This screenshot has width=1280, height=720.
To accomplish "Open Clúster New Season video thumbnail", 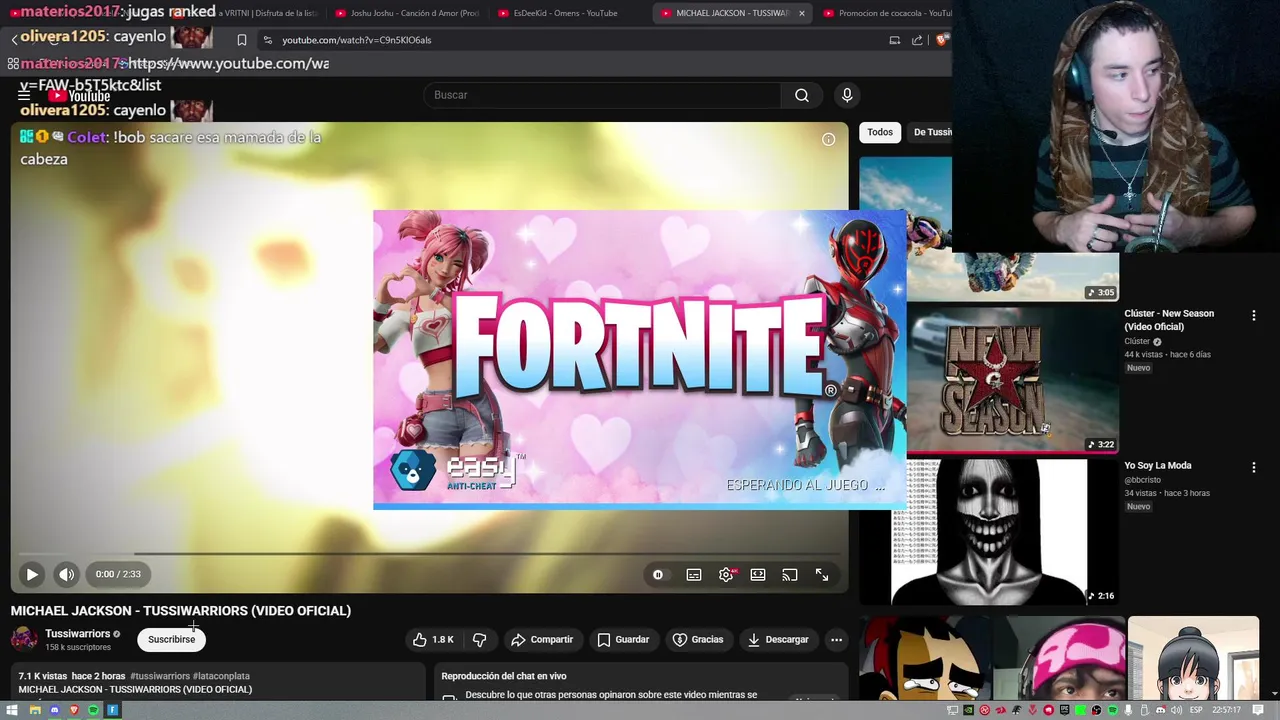I will [x=1012, y=379].
